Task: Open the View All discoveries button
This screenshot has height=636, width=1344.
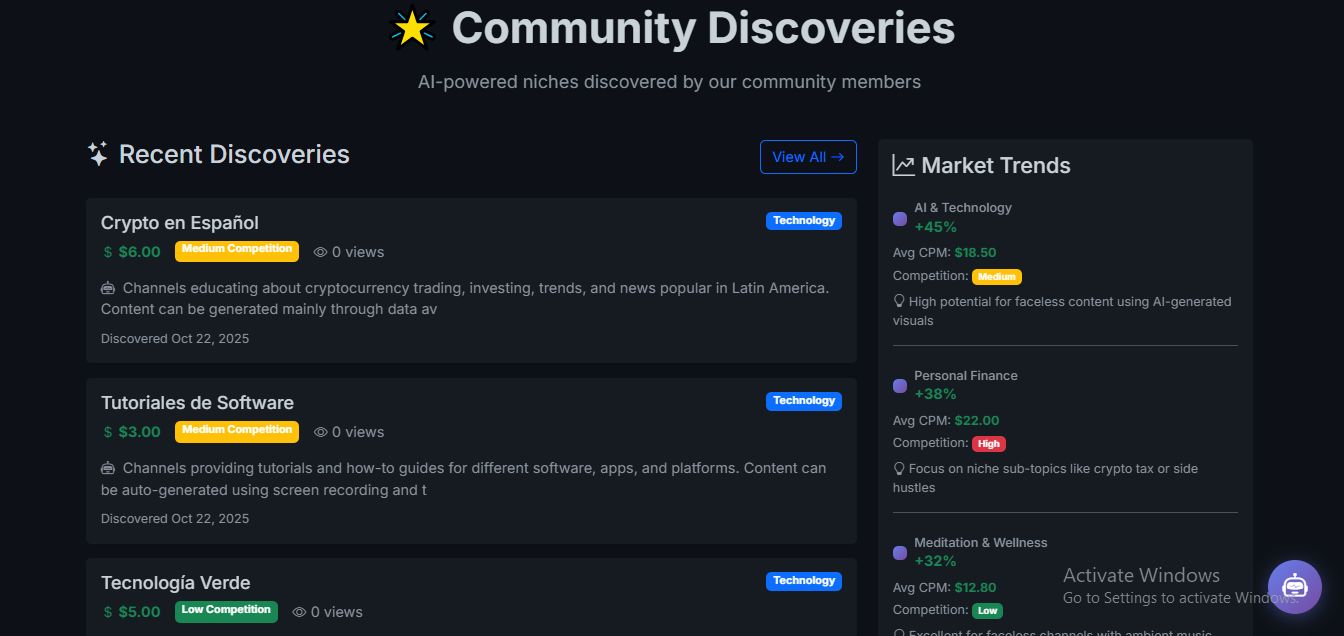Action: point(808,157)
